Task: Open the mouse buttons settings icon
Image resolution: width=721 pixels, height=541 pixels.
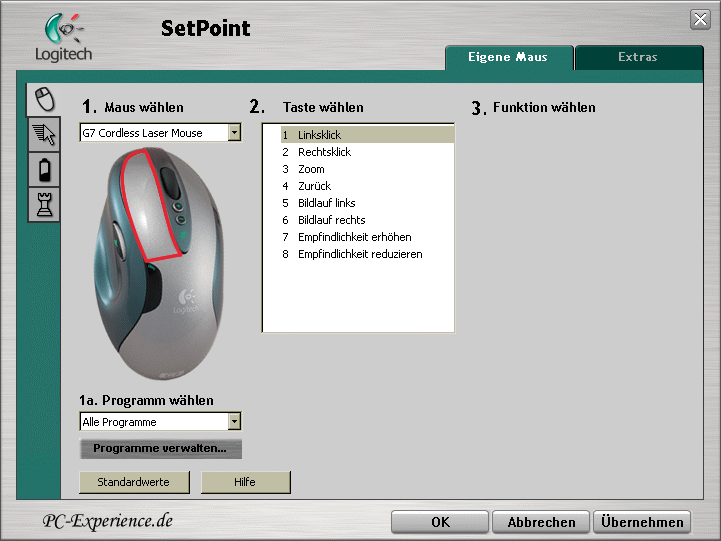Action: 45,99
